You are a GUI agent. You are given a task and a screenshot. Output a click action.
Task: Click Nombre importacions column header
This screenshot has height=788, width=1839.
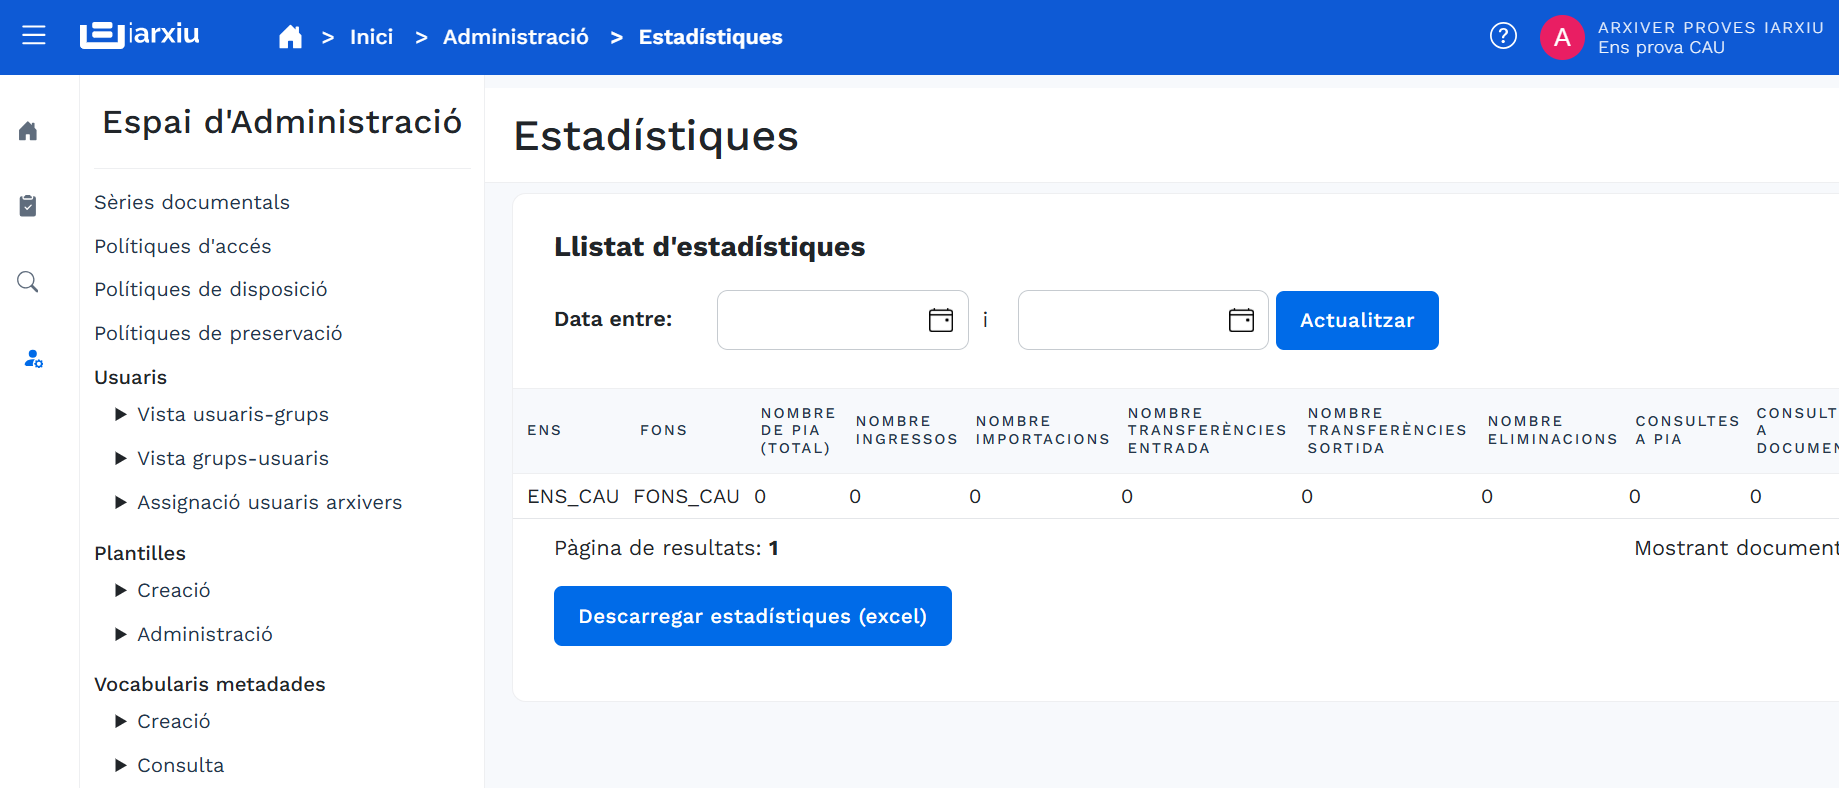1042,430
